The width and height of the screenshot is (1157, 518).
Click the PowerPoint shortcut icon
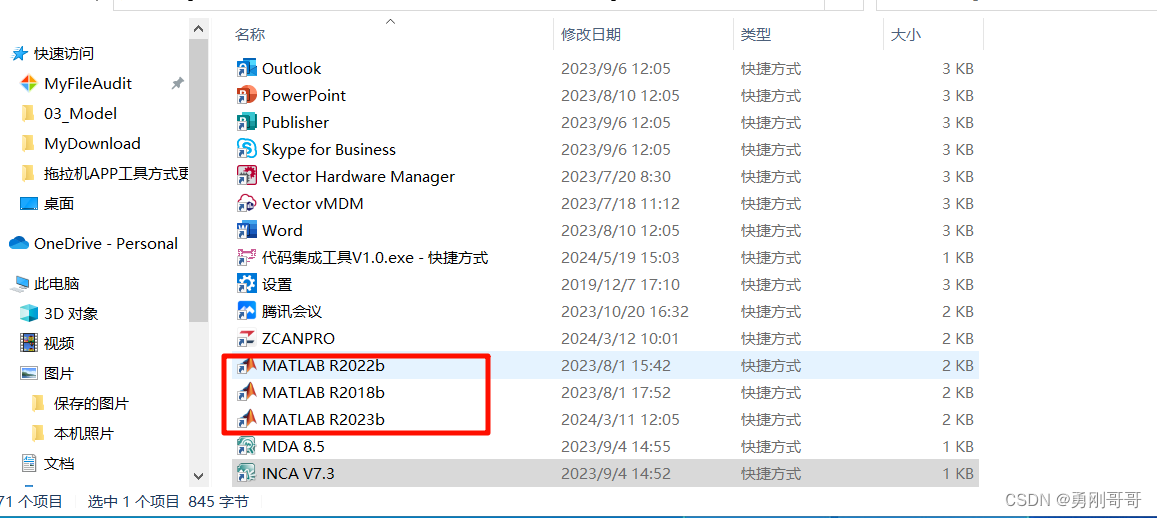tap(246, 95)
